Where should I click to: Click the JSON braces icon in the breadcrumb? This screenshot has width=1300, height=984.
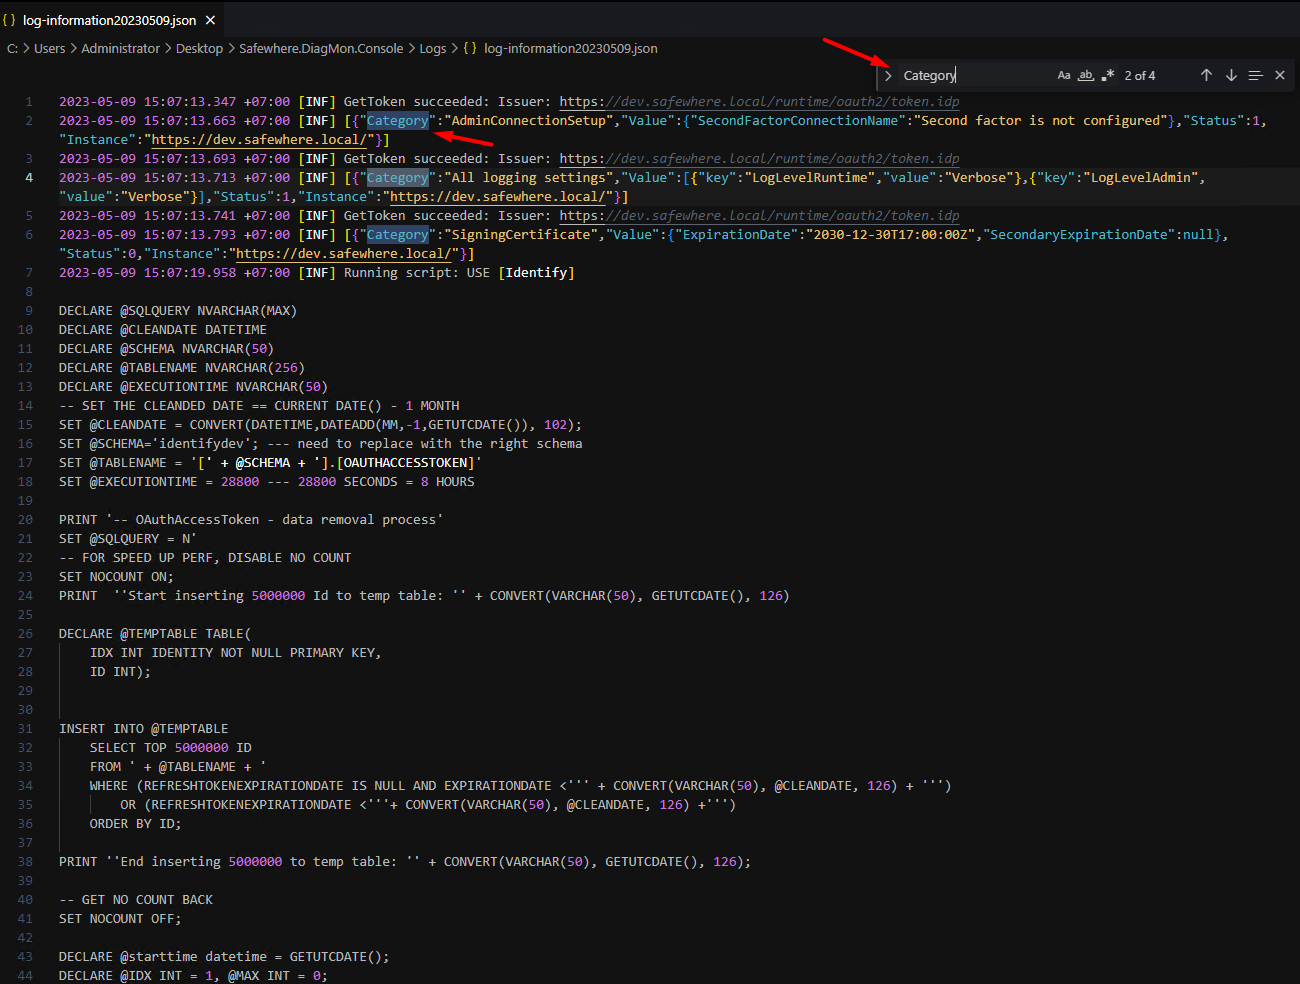pos(470,48)
